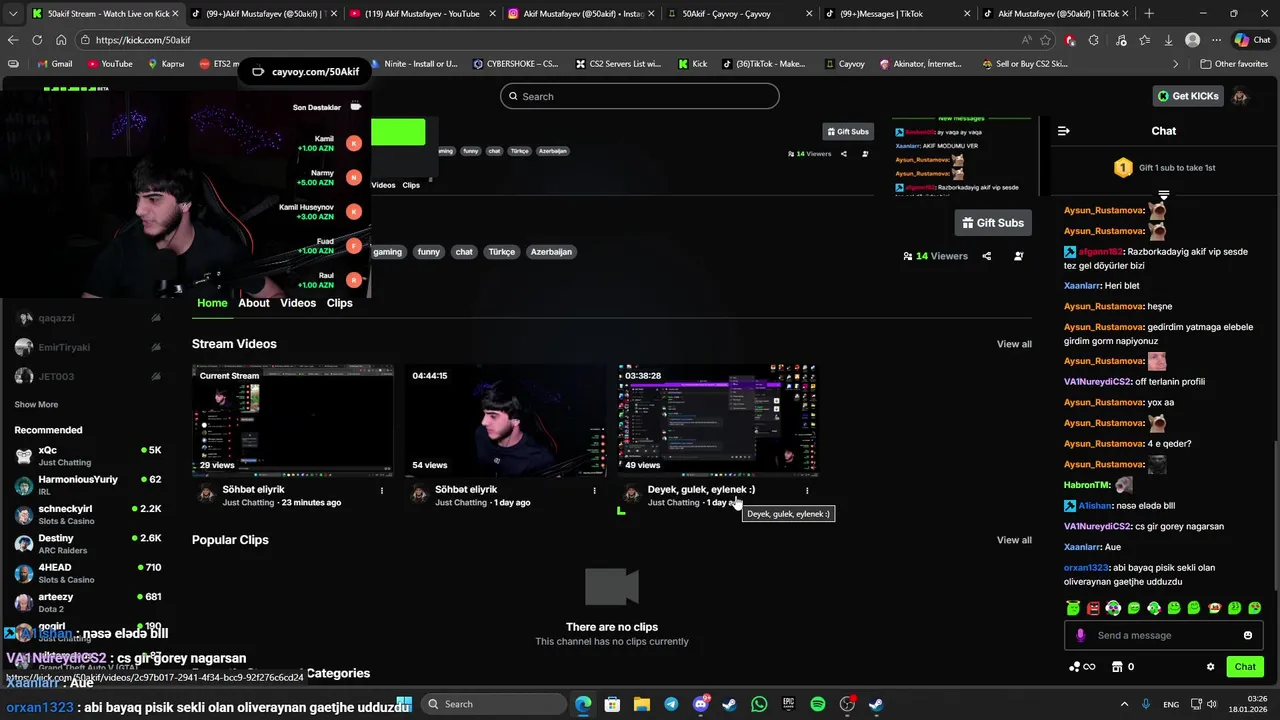Open the Gmail bookmark
Image resolution: width=1280 pixels, height=720 pixels.
[54, 64]
